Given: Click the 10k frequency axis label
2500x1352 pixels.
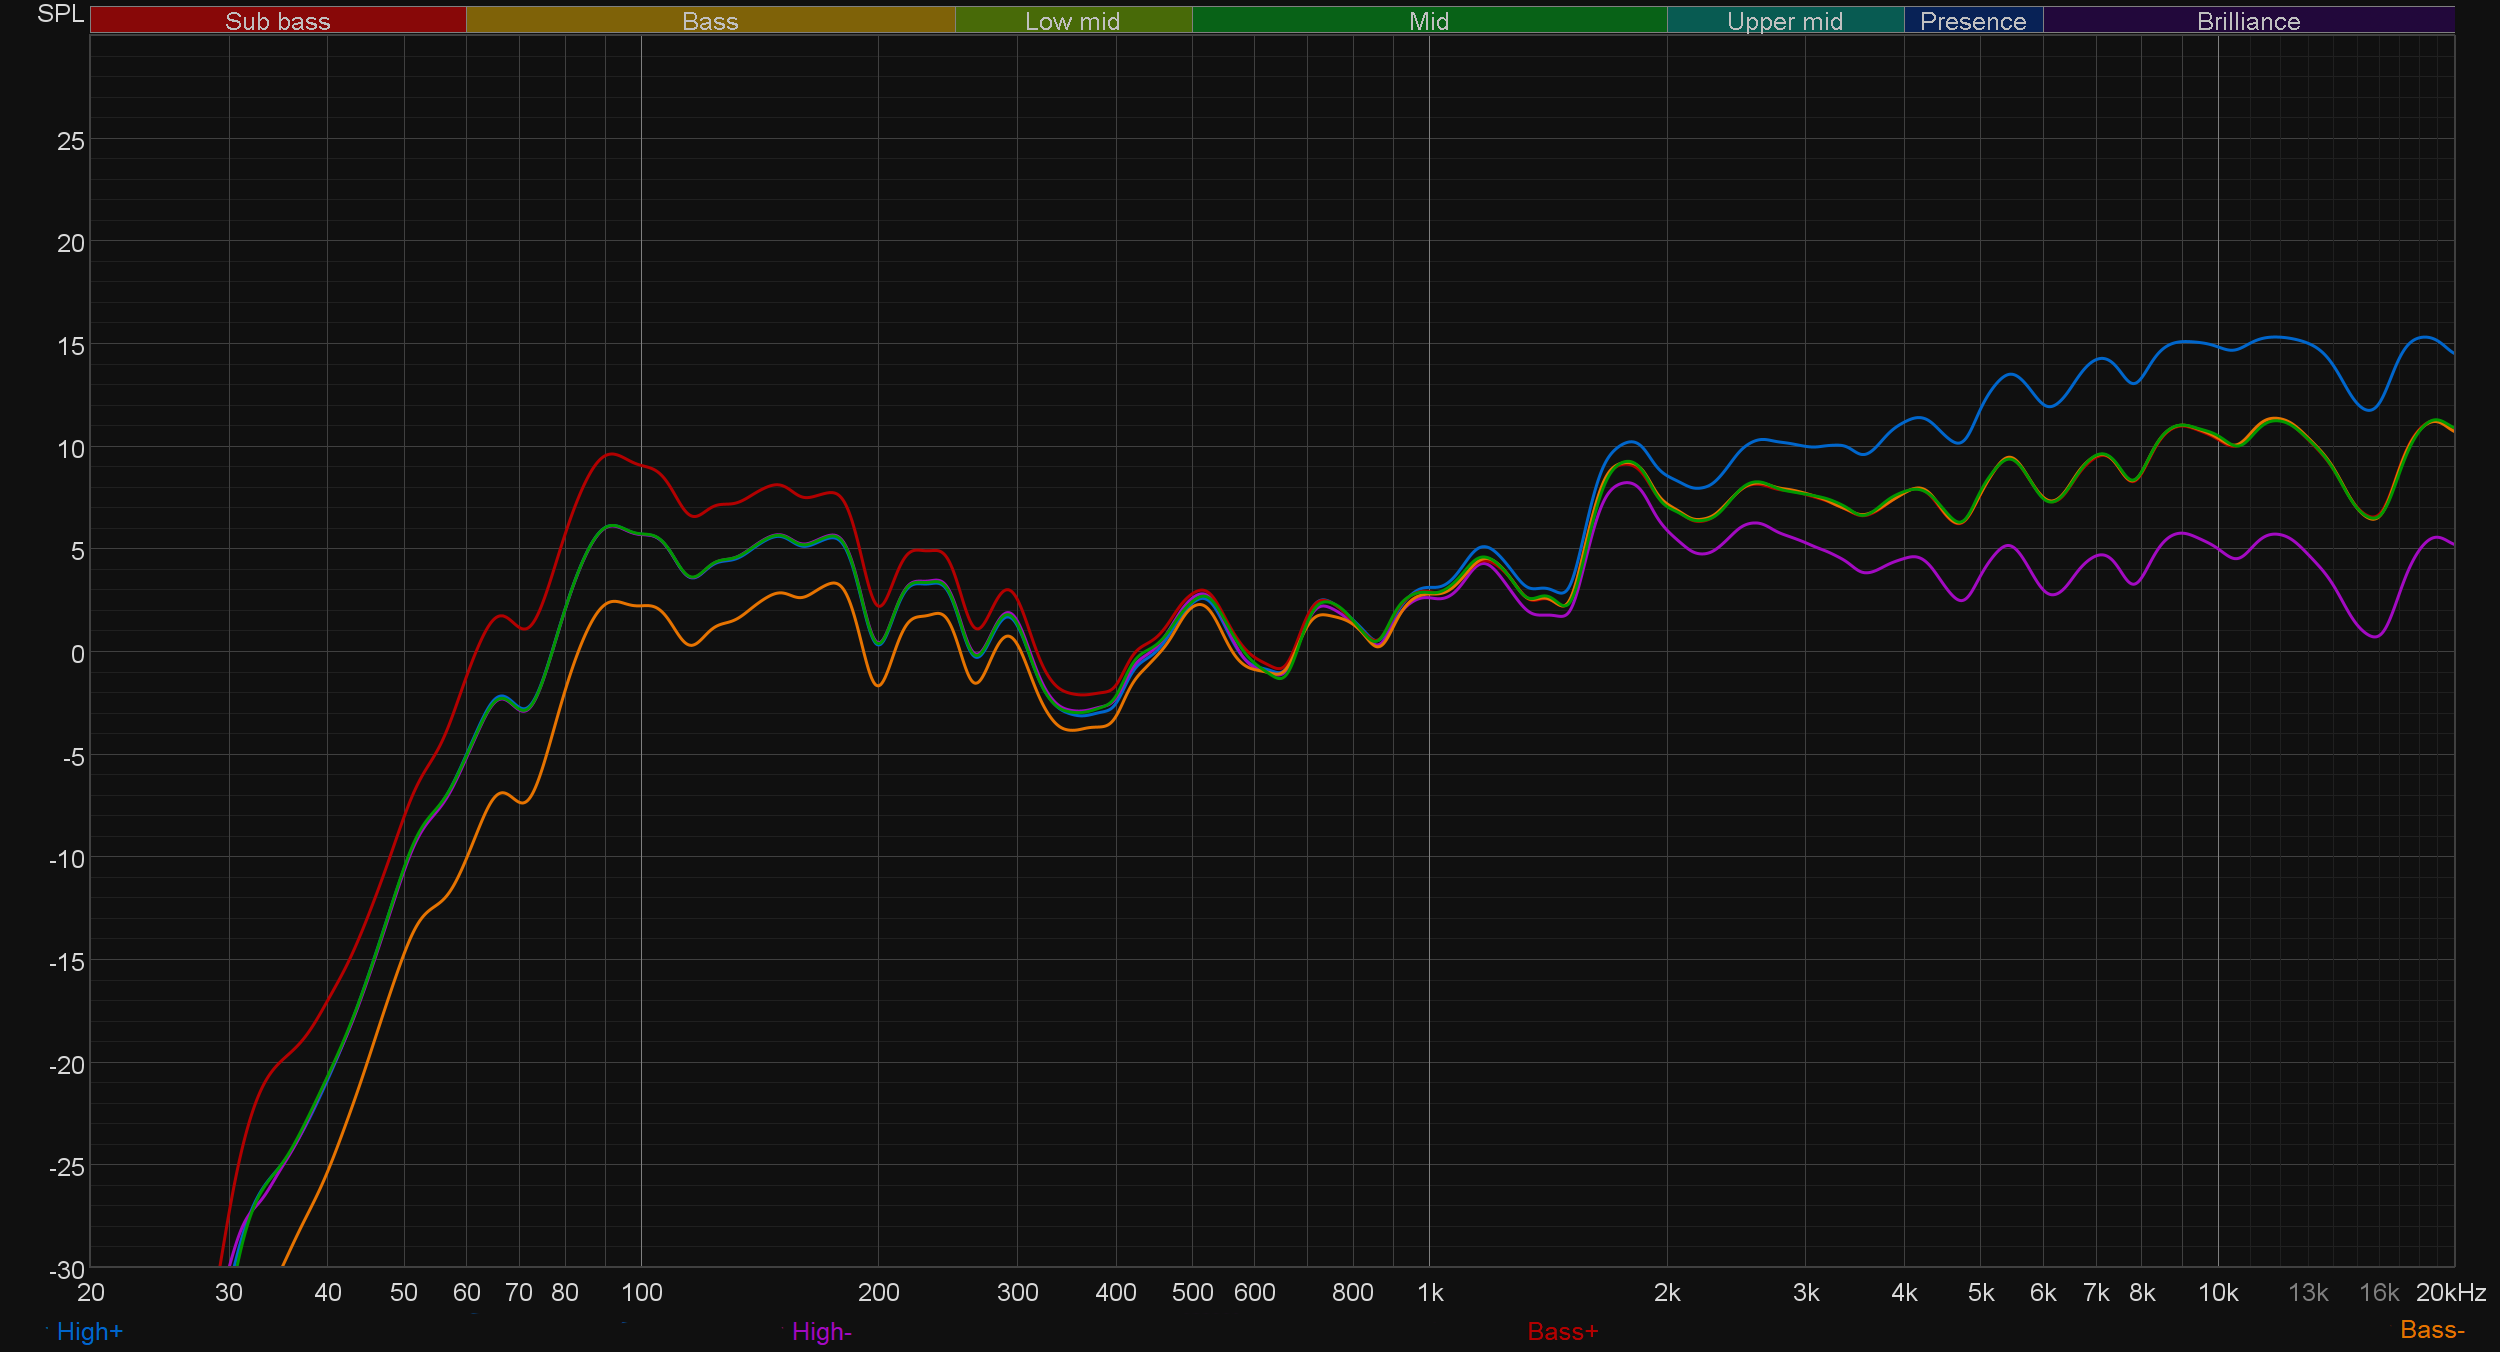Looking at the screenshot, I should coord(2218,1293).
